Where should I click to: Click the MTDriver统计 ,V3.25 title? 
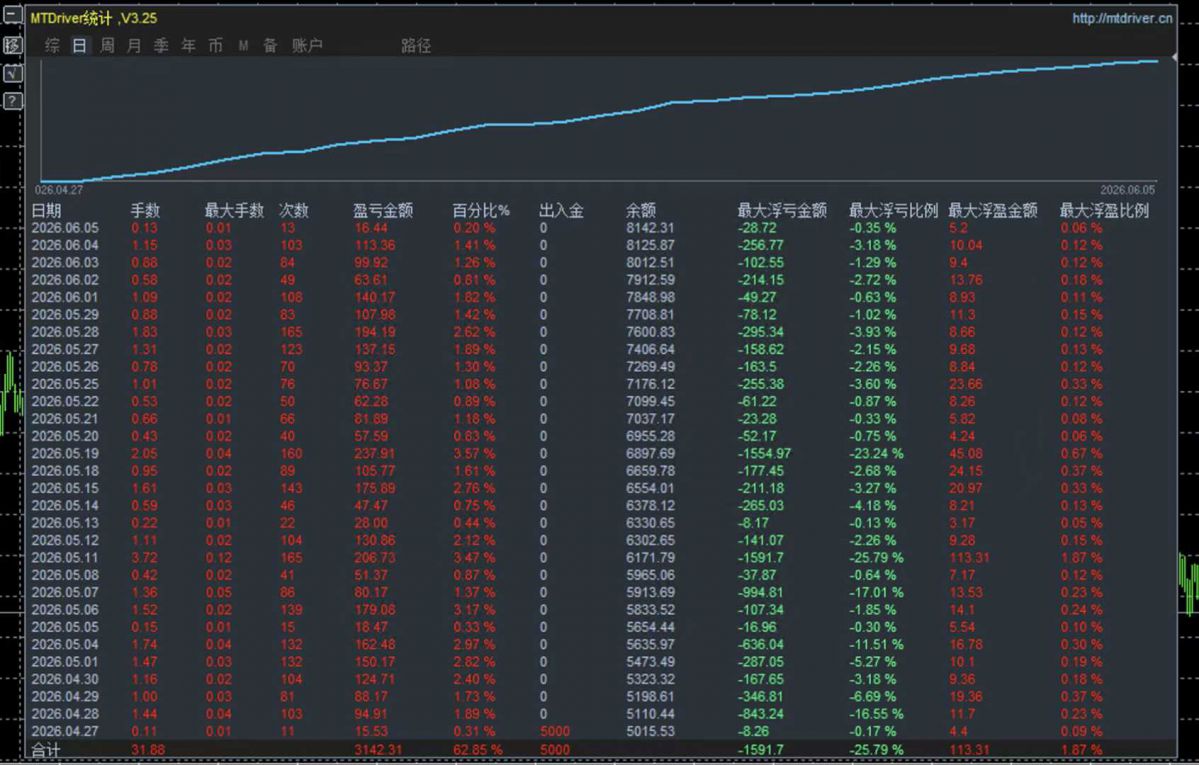coord(94,18)
